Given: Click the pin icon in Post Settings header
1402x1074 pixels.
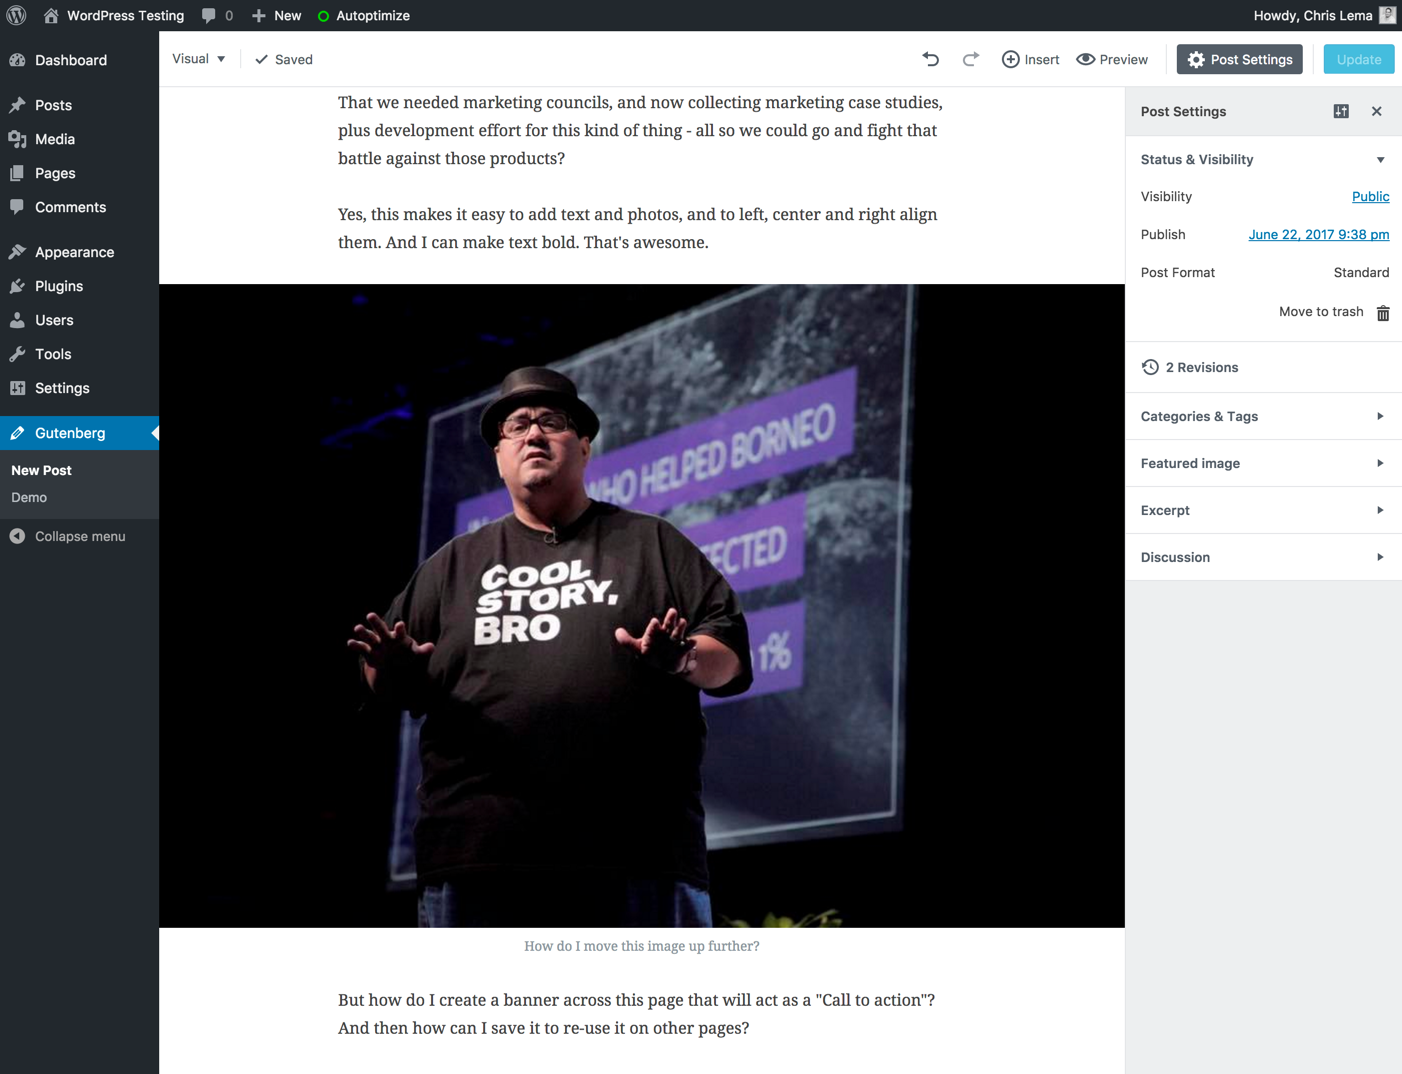Looking at the screenshot, I should click(1341, 111).
